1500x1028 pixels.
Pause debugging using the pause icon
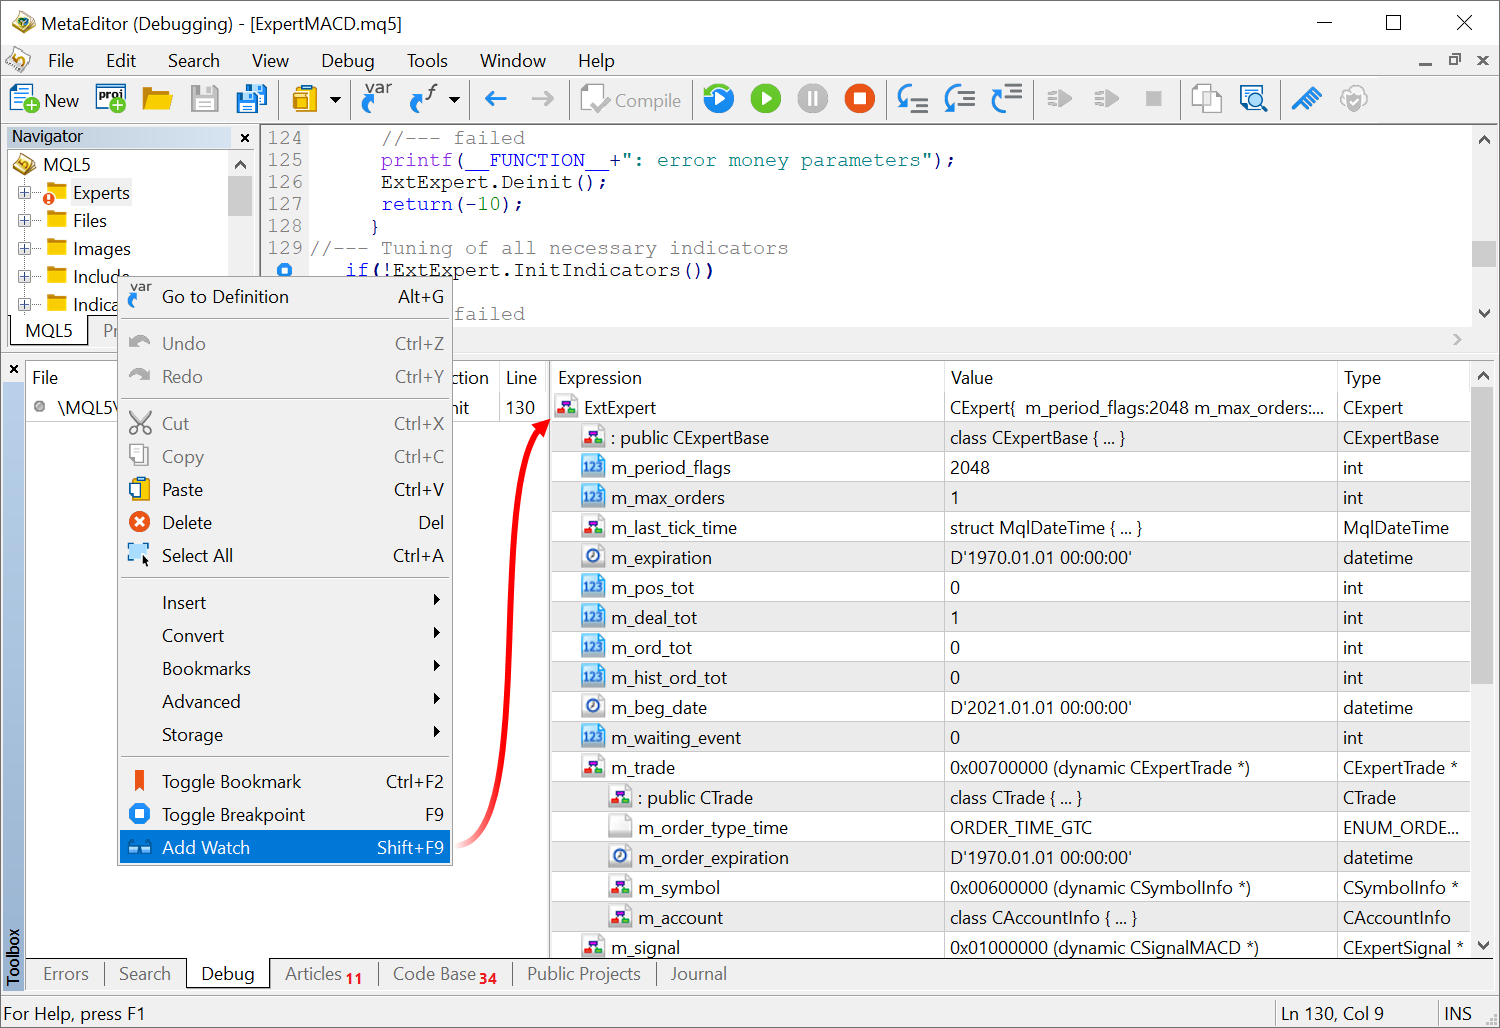pos(812,99)
